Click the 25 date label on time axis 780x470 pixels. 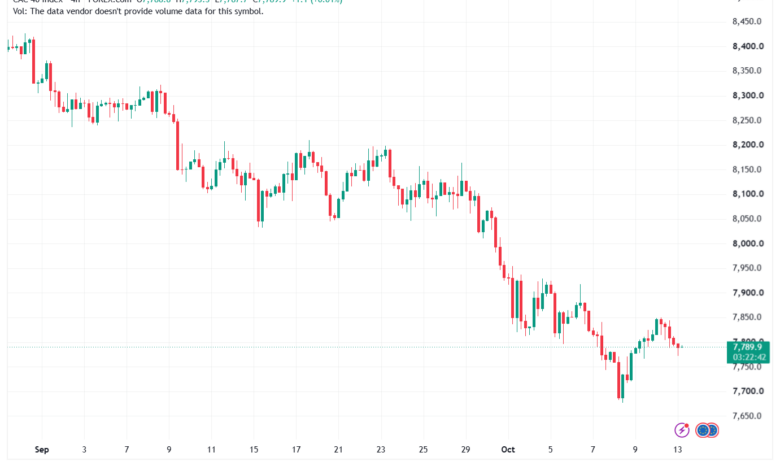pyautogui.click(x=423, y=449)
